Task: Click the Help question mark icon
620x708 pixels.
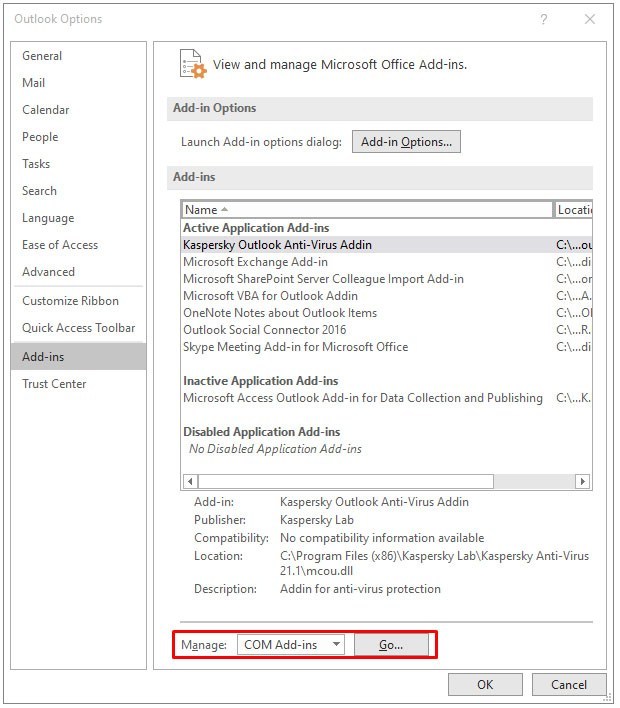Action: tap(544, 19)
